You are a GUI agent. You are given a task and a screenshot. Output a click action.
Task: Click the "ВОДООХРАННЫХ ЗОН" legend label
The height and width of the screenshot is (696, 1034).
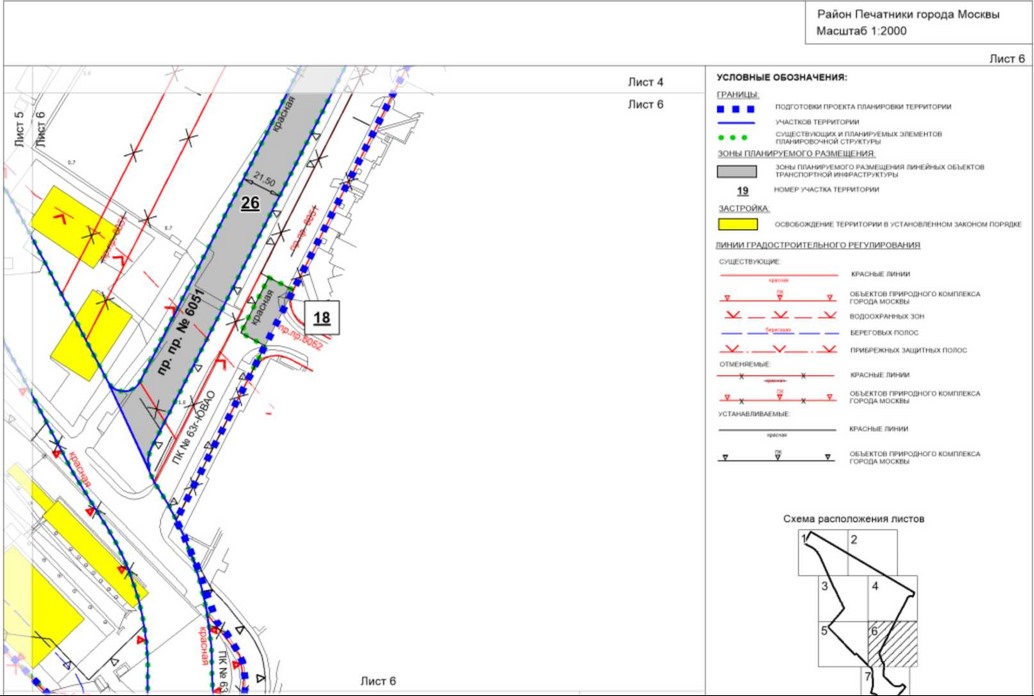pos(887,317)
